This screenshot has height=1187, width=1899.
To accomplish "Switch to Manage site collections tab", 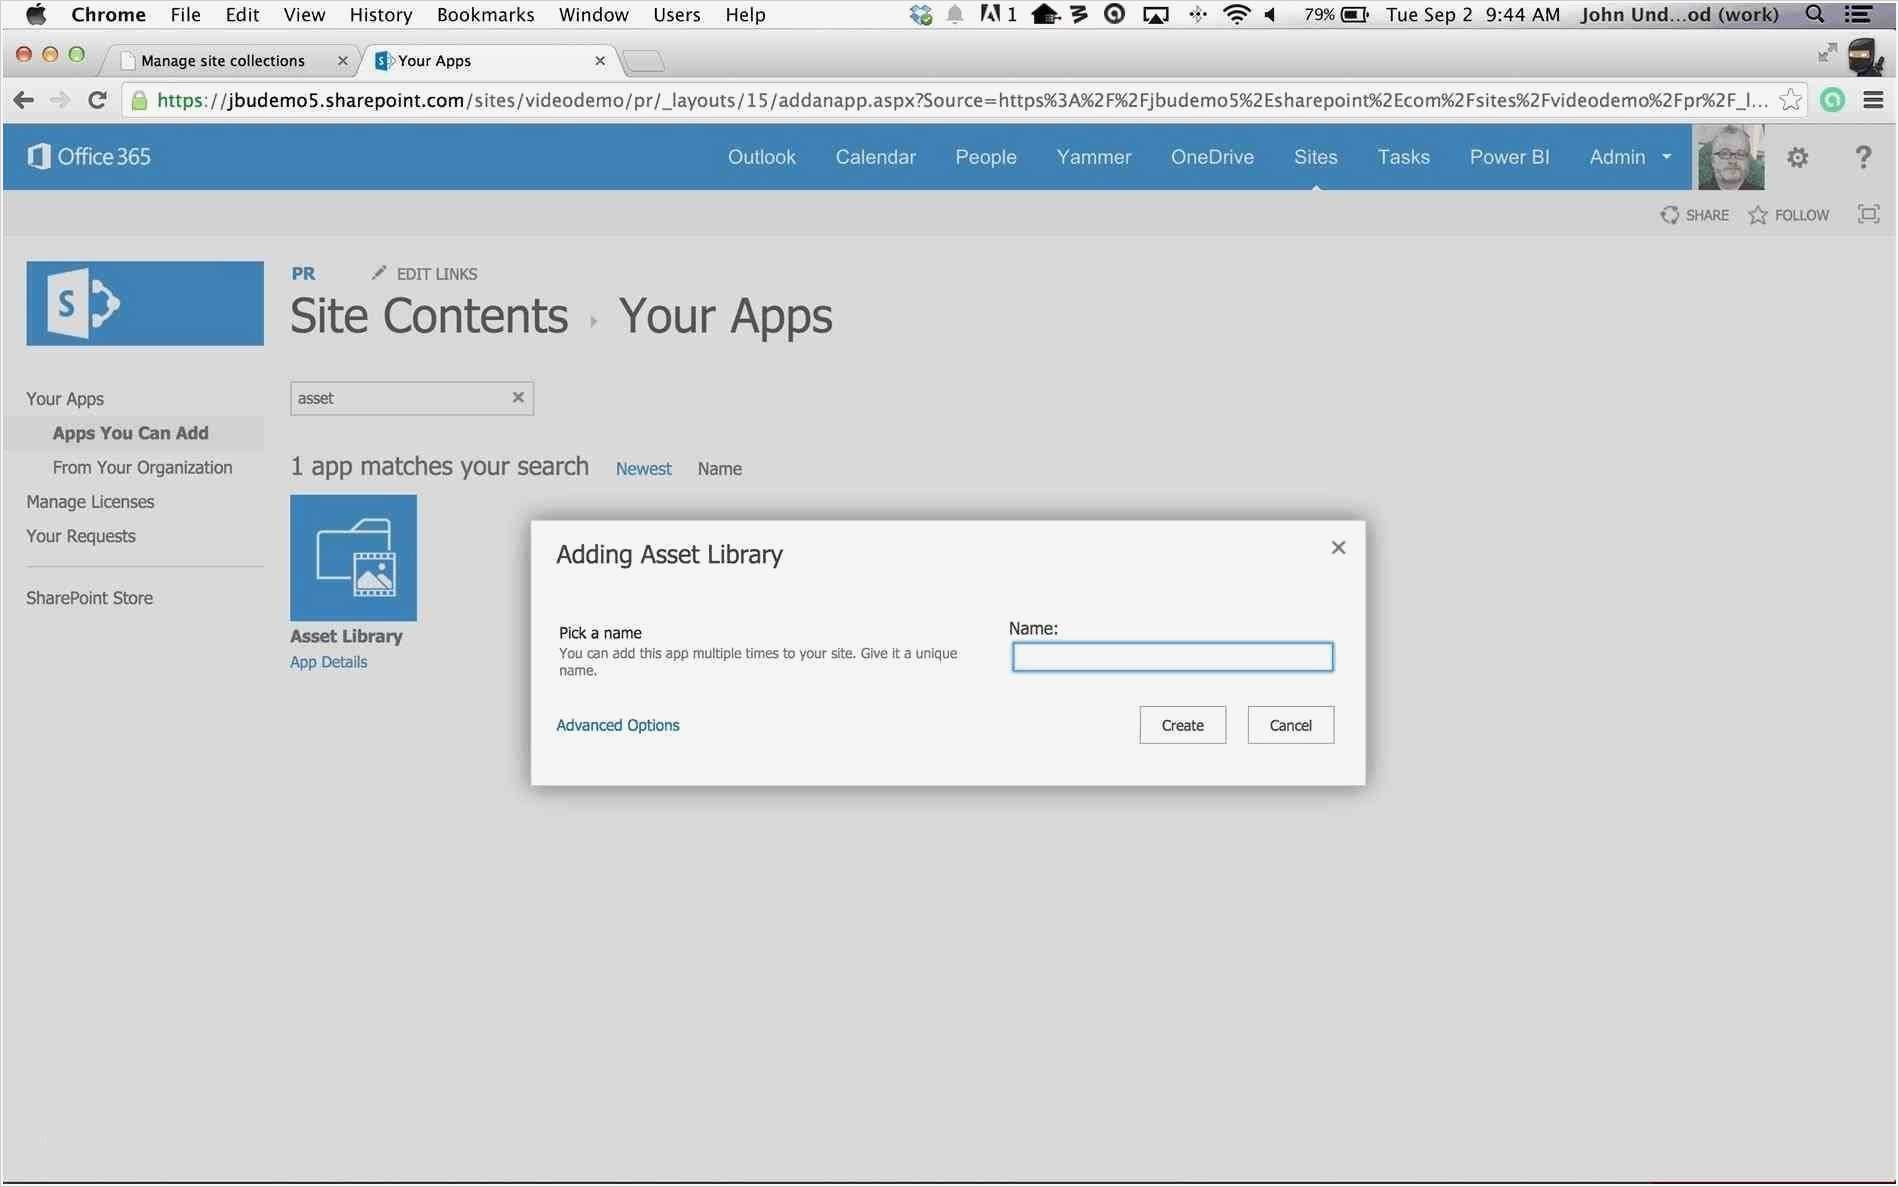I will [223, 60].
